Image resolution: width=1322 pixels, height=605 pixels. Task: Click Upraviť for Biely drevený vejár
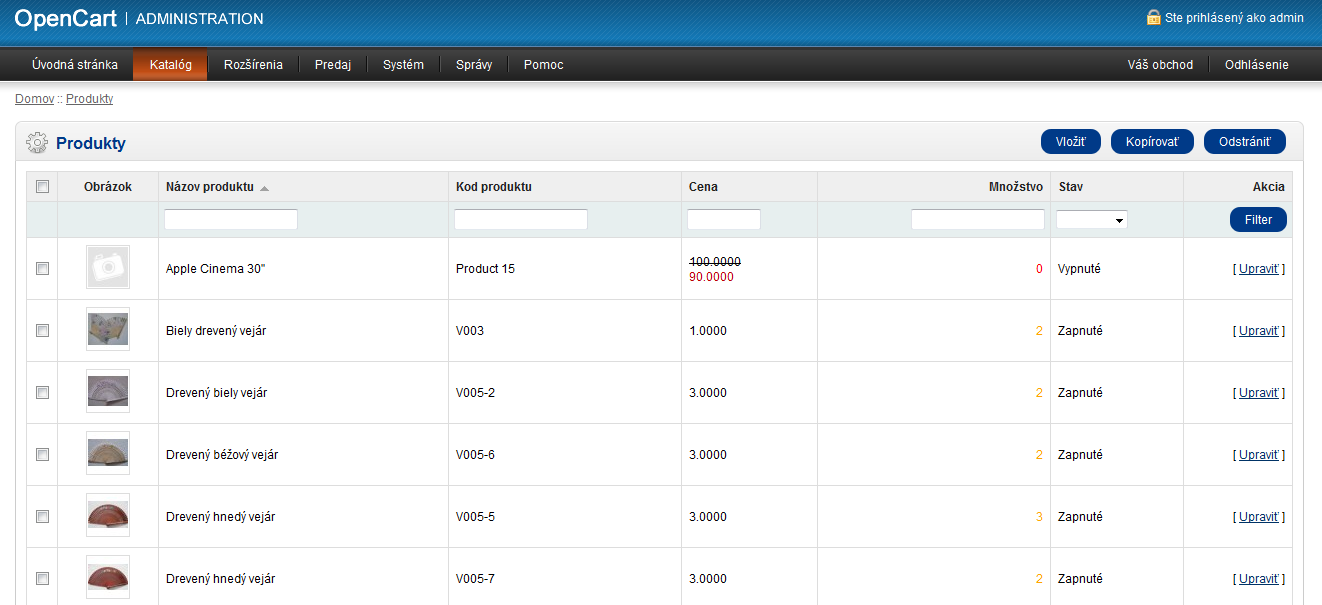[x=1259, y=331]
